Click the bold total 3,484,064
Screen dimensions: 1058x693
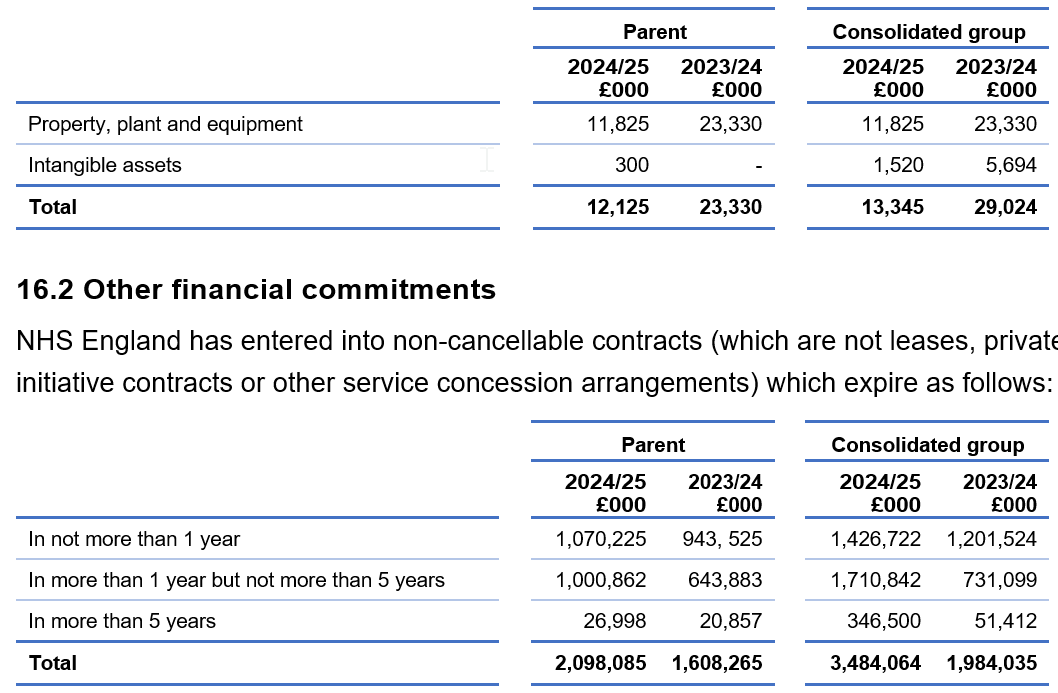point(876,662)
